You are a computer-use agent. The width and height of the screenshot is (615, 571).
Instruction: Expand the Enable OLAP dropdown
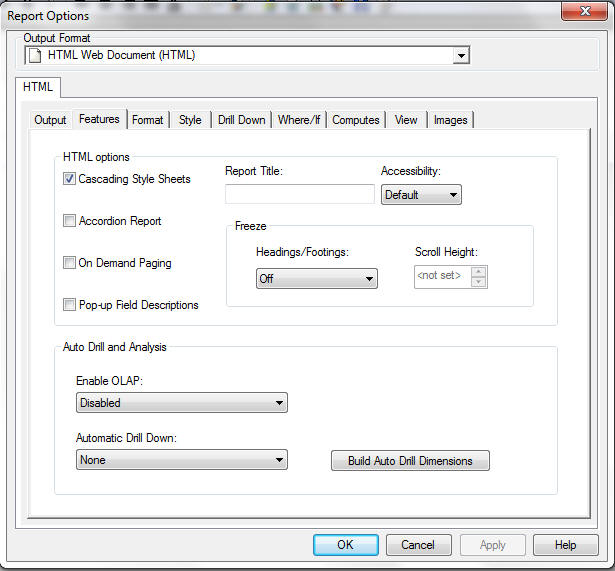[x=182, y=403]
